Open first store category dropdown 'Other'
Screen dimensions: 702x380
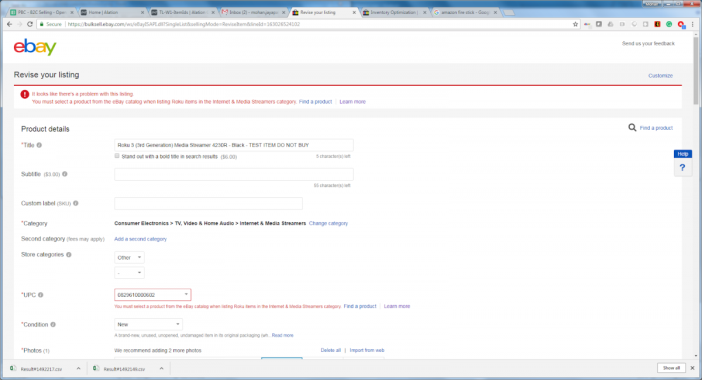[129, 257]
